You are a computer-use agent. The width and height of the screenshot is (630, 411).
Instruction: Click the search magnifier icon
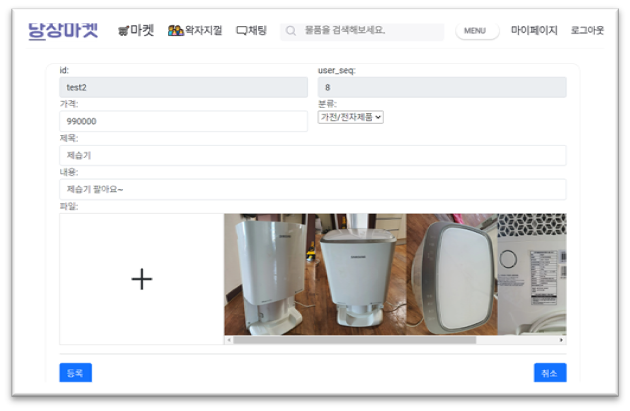[291, 31]
